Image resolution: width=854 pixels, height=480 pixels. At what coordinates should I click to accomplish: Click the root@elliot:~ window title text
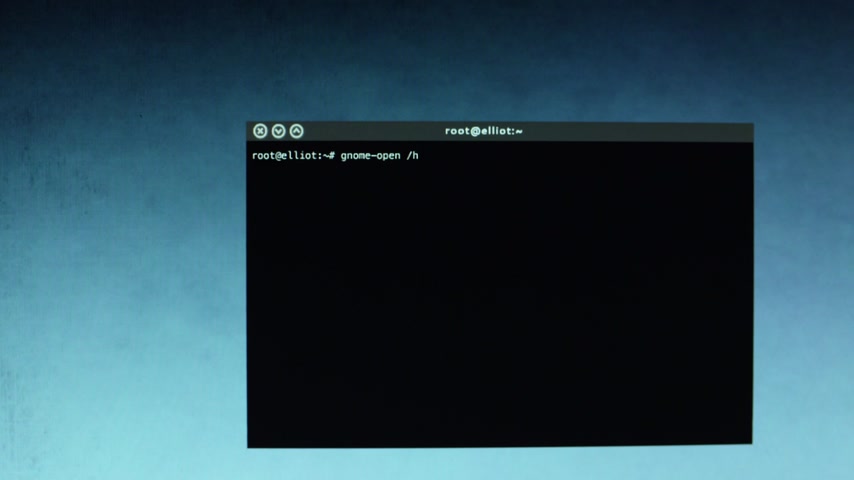point(483,131)
